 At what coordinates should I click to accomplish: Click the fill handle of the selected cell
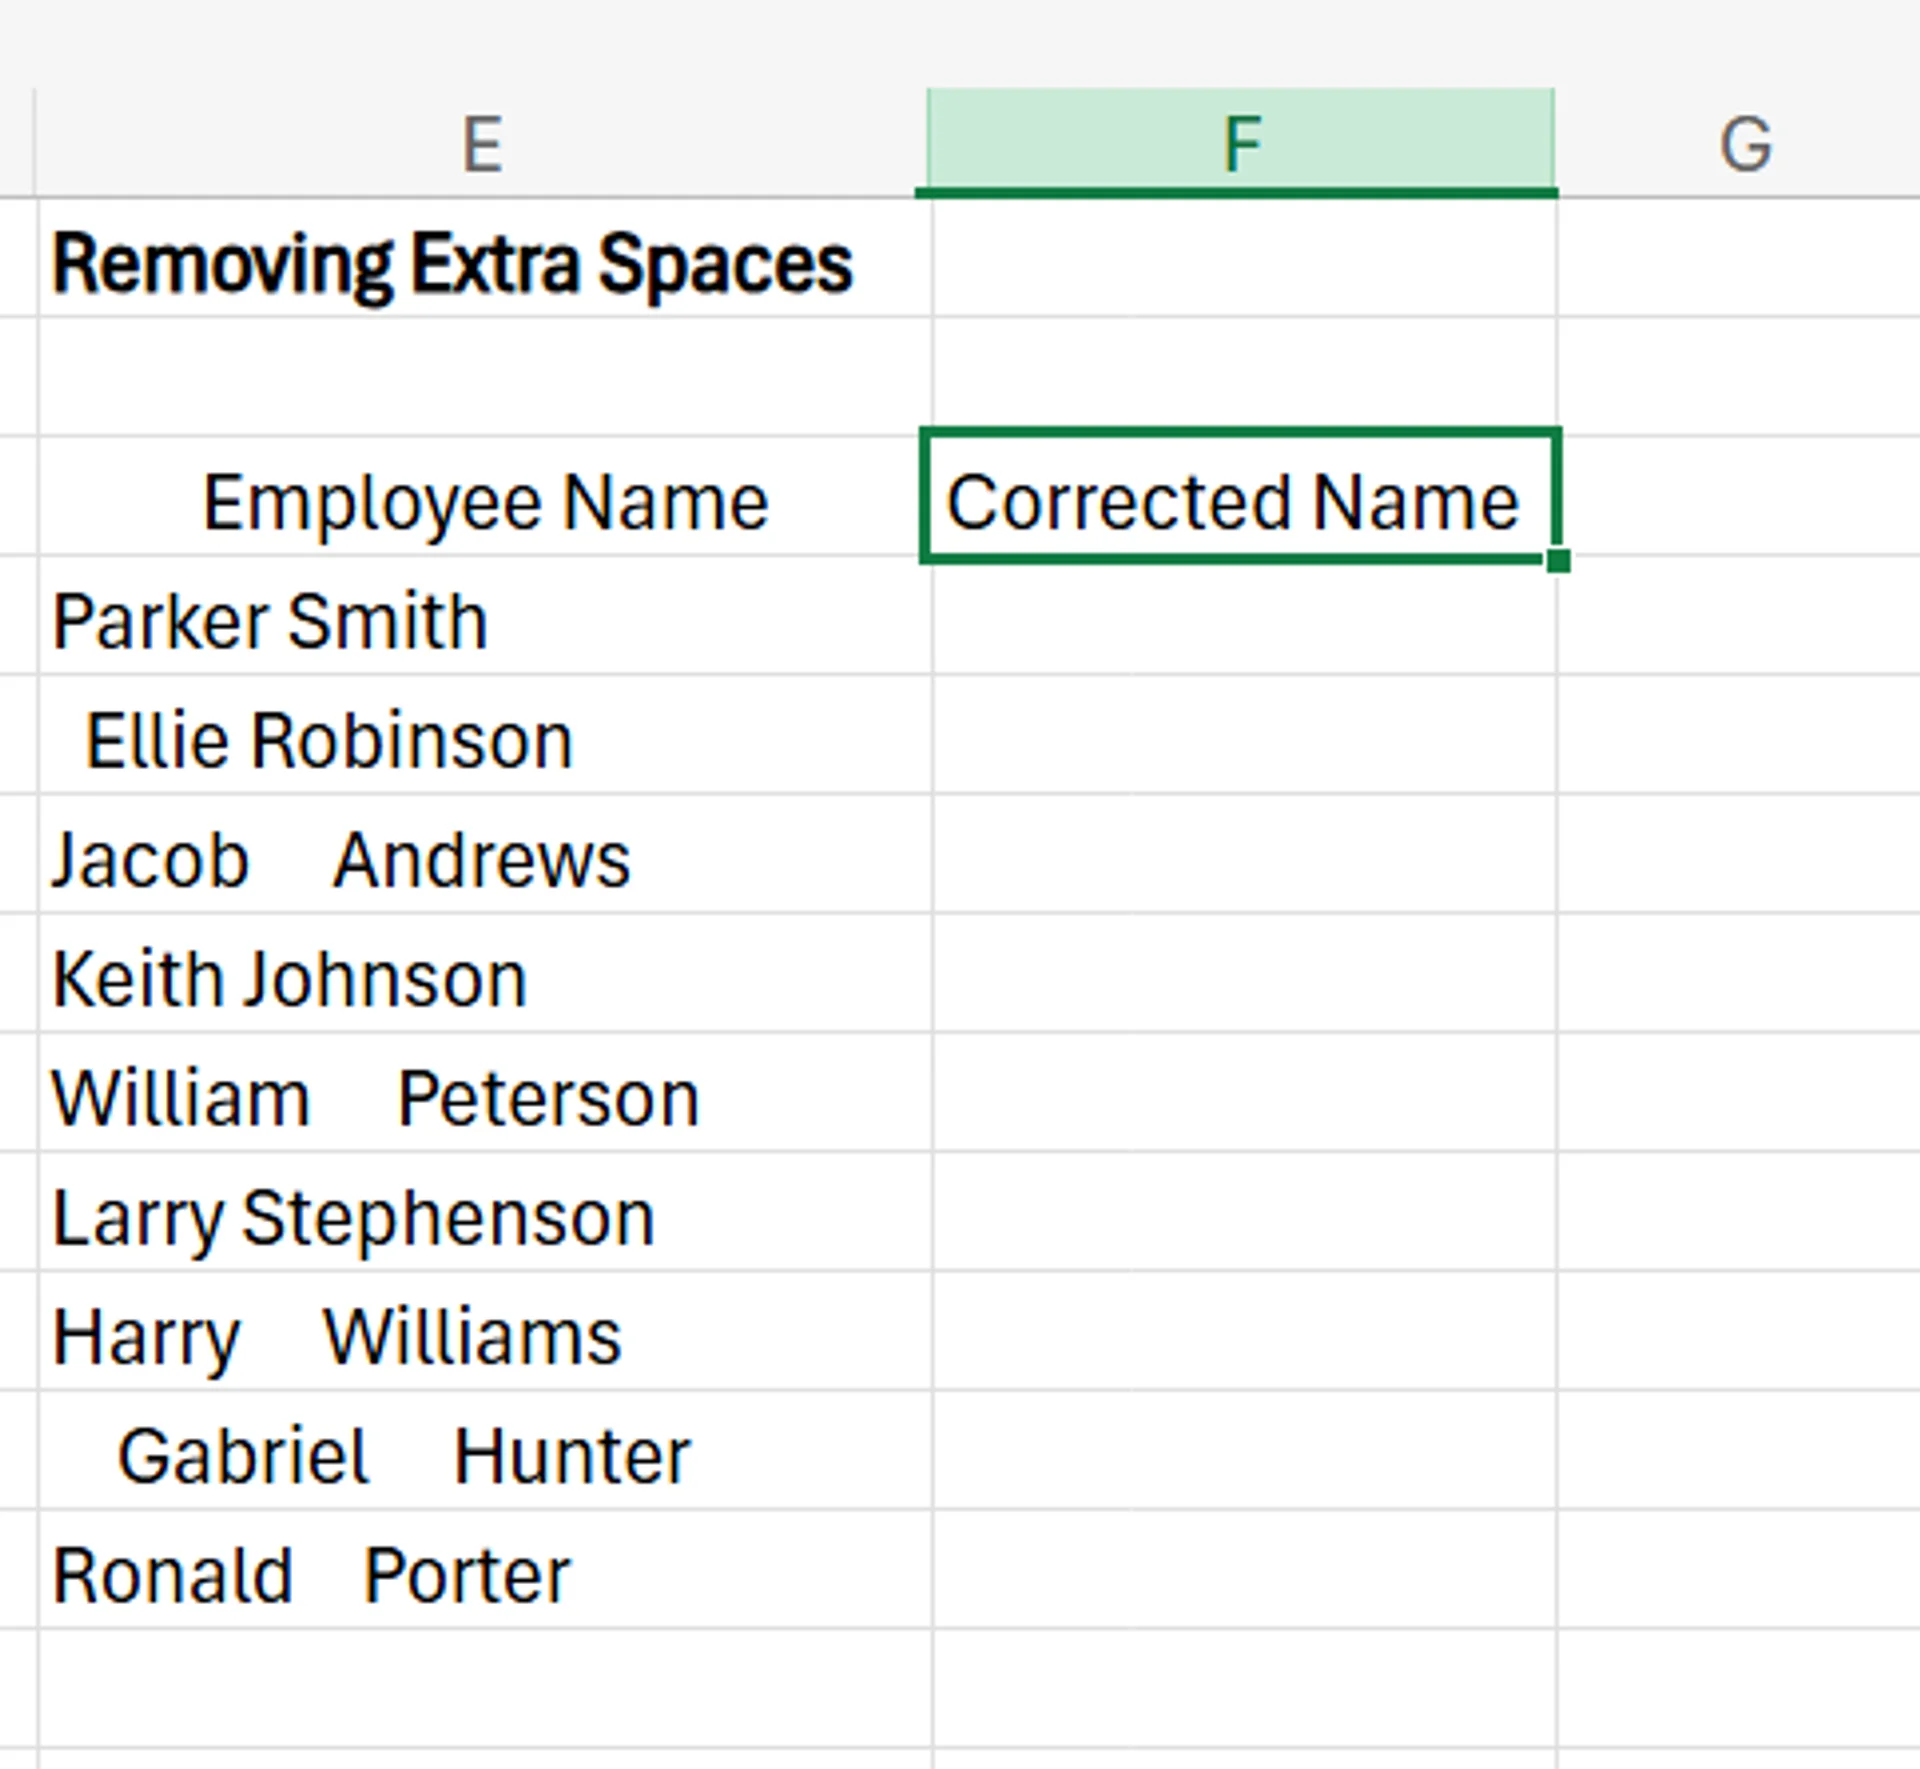[1558, 562]
